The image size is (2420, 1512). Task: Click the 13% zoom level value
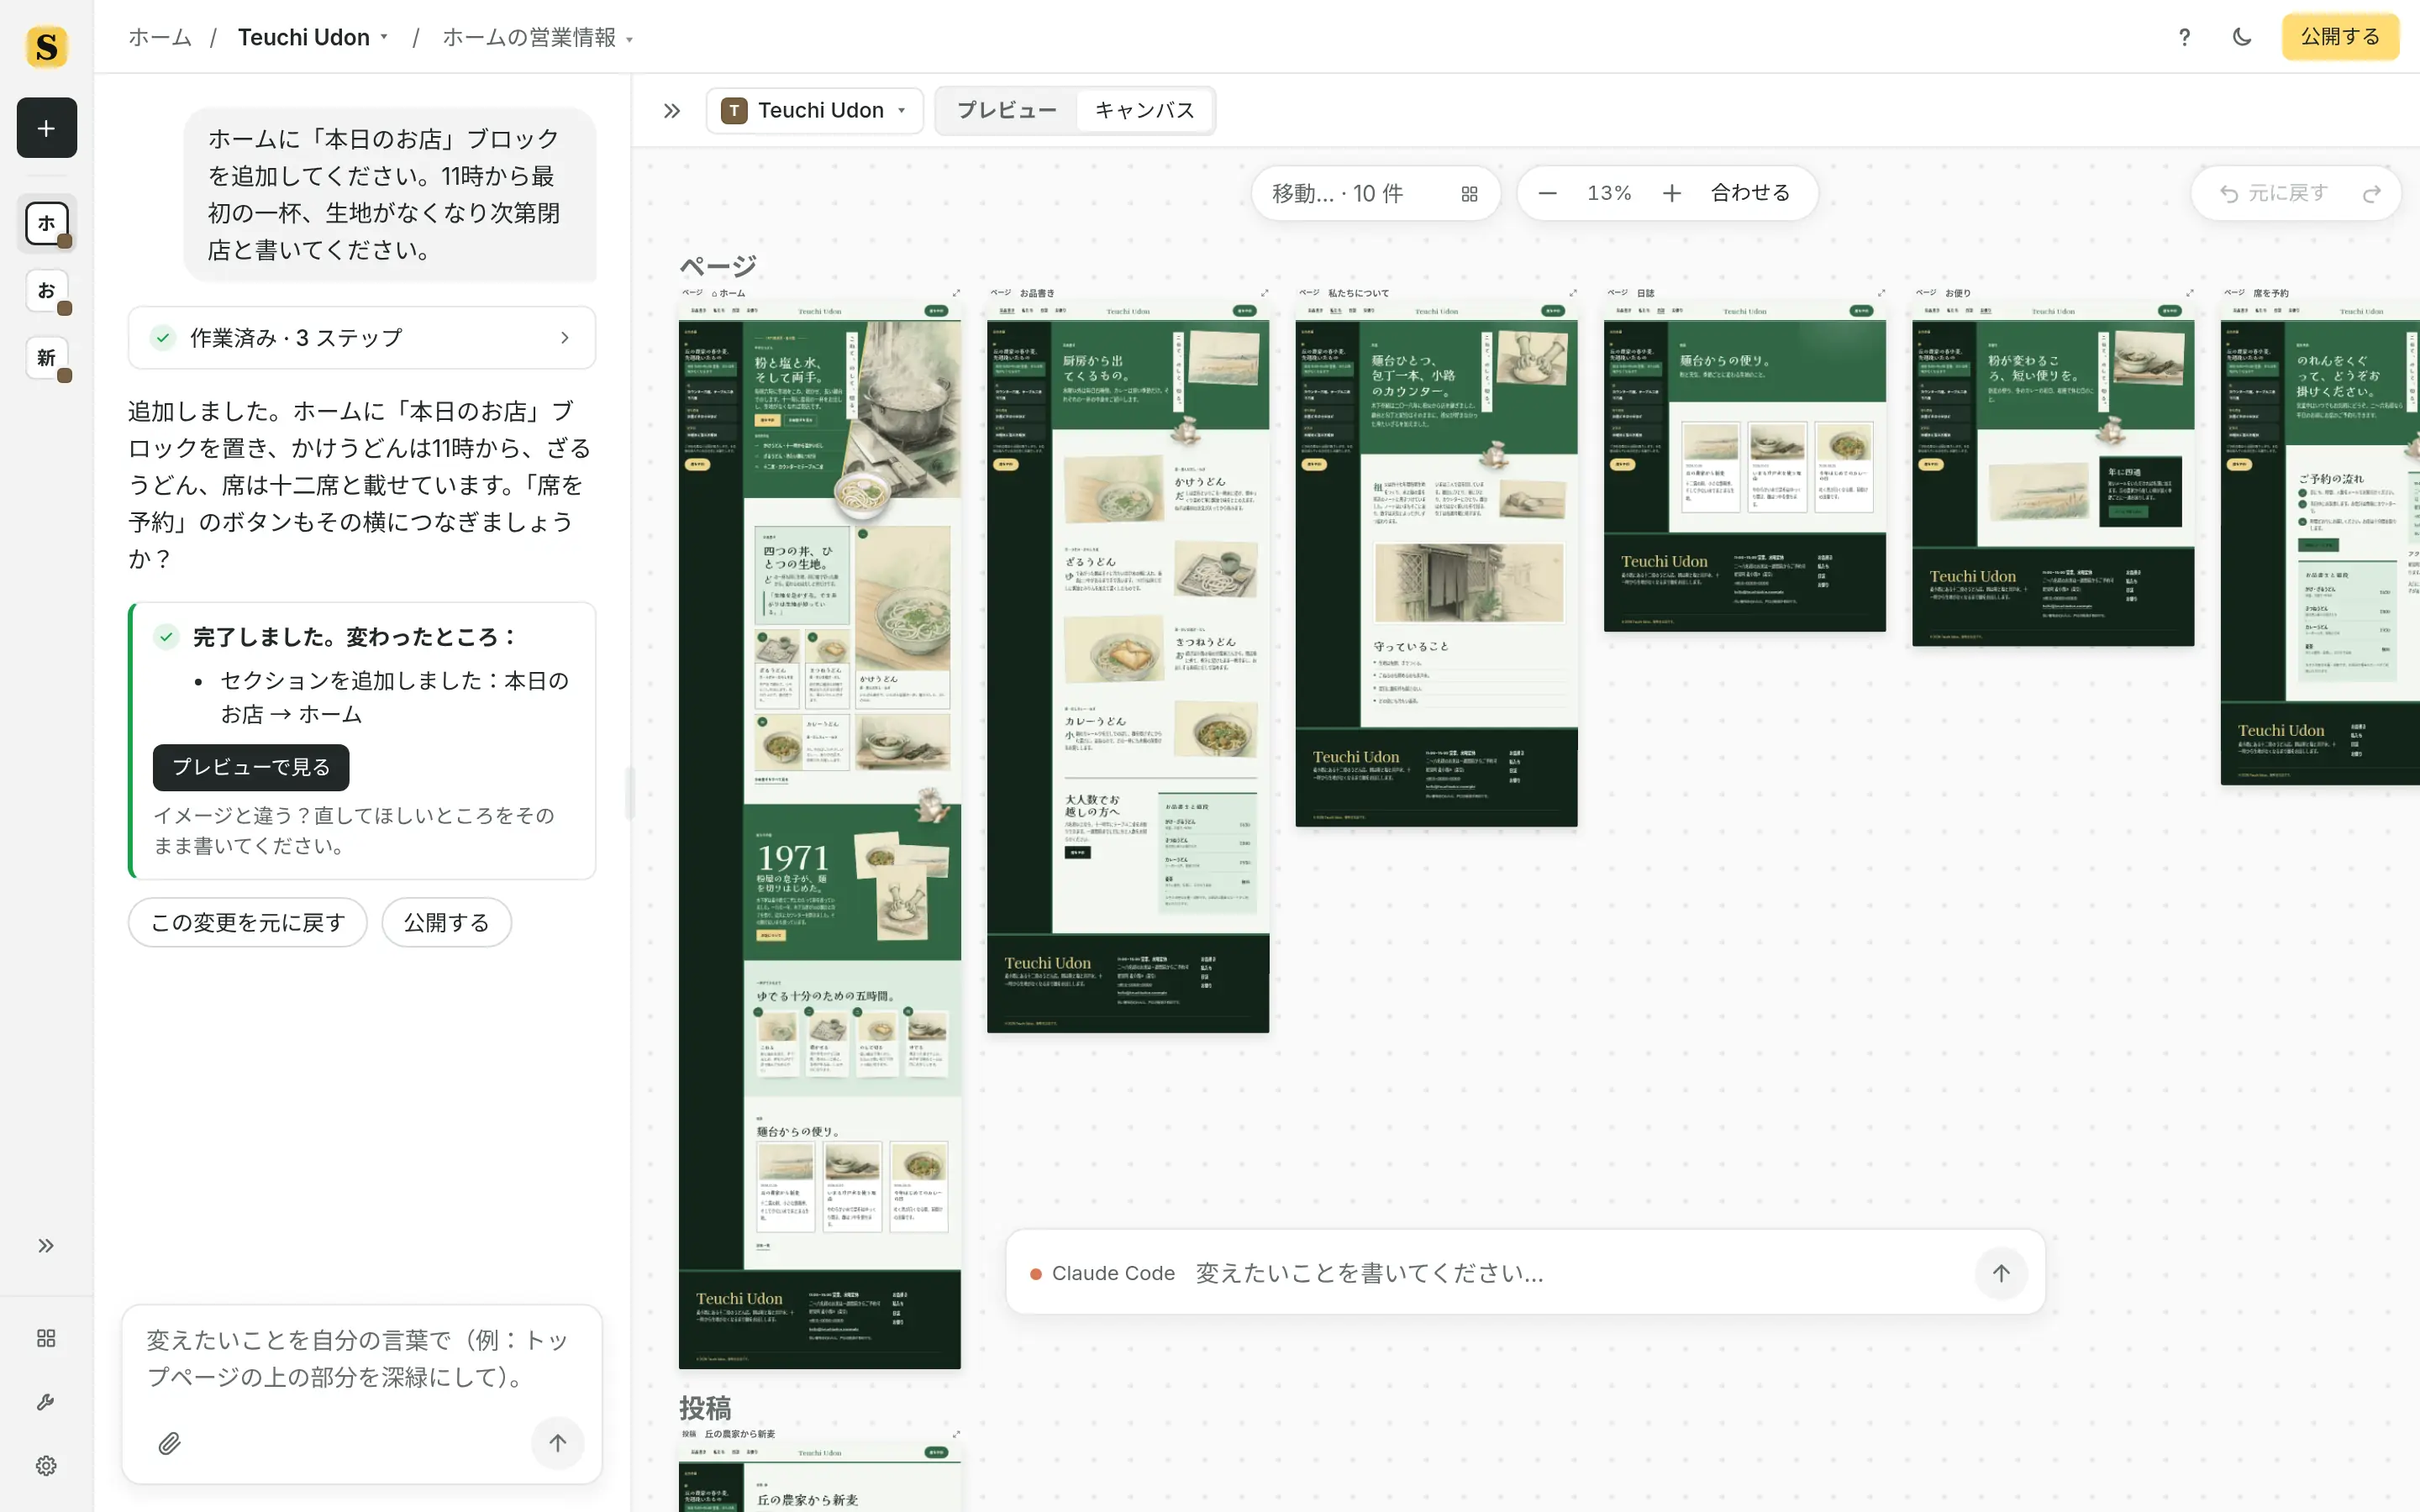[1609, 193]
